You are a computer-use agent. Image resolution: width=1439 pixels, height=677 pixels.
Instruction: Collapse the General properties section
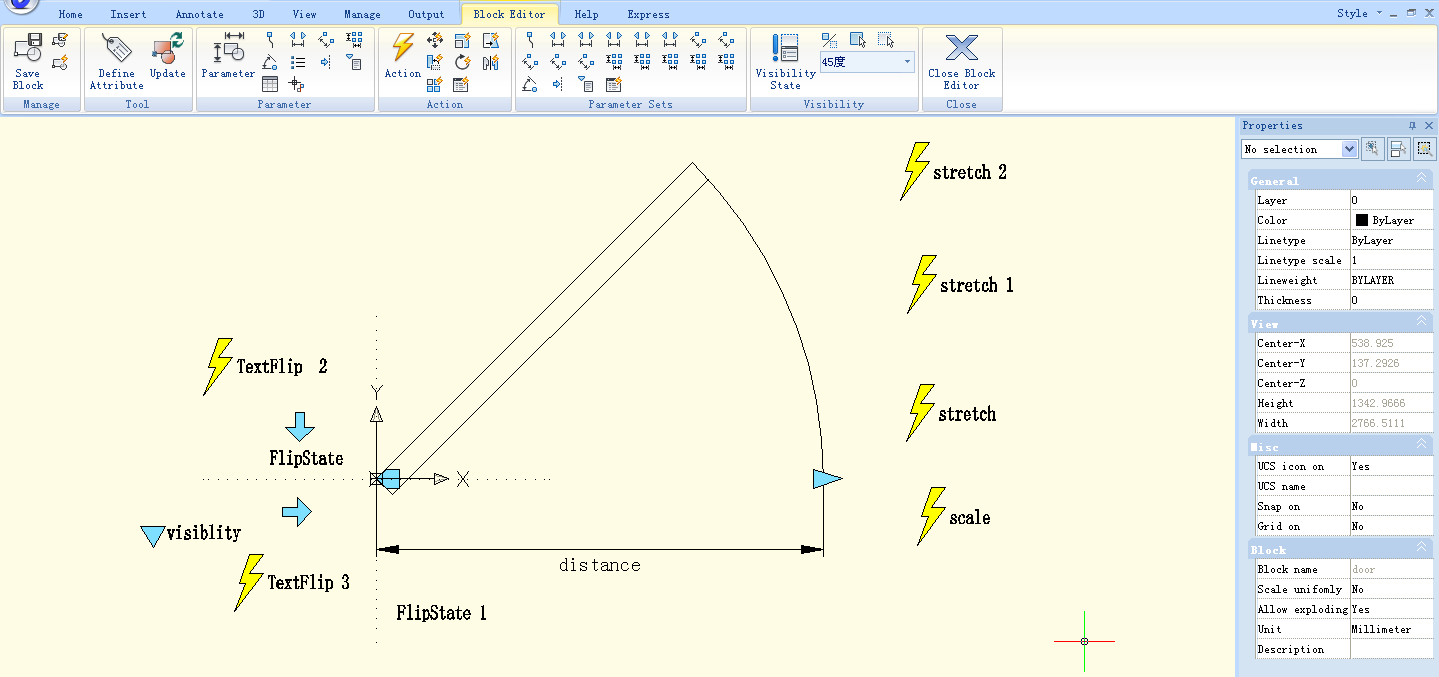tap(1421, 179)
